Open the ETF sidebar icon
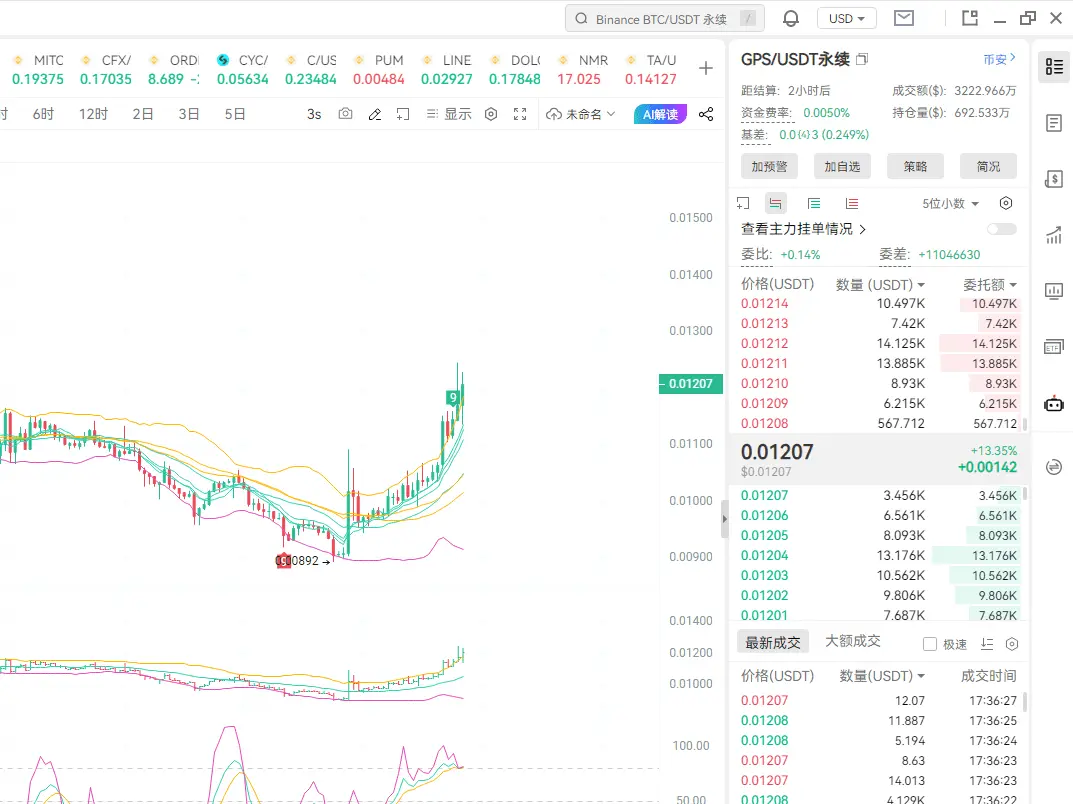The height and width of the screenshot is (804, 1073). 1054,348
